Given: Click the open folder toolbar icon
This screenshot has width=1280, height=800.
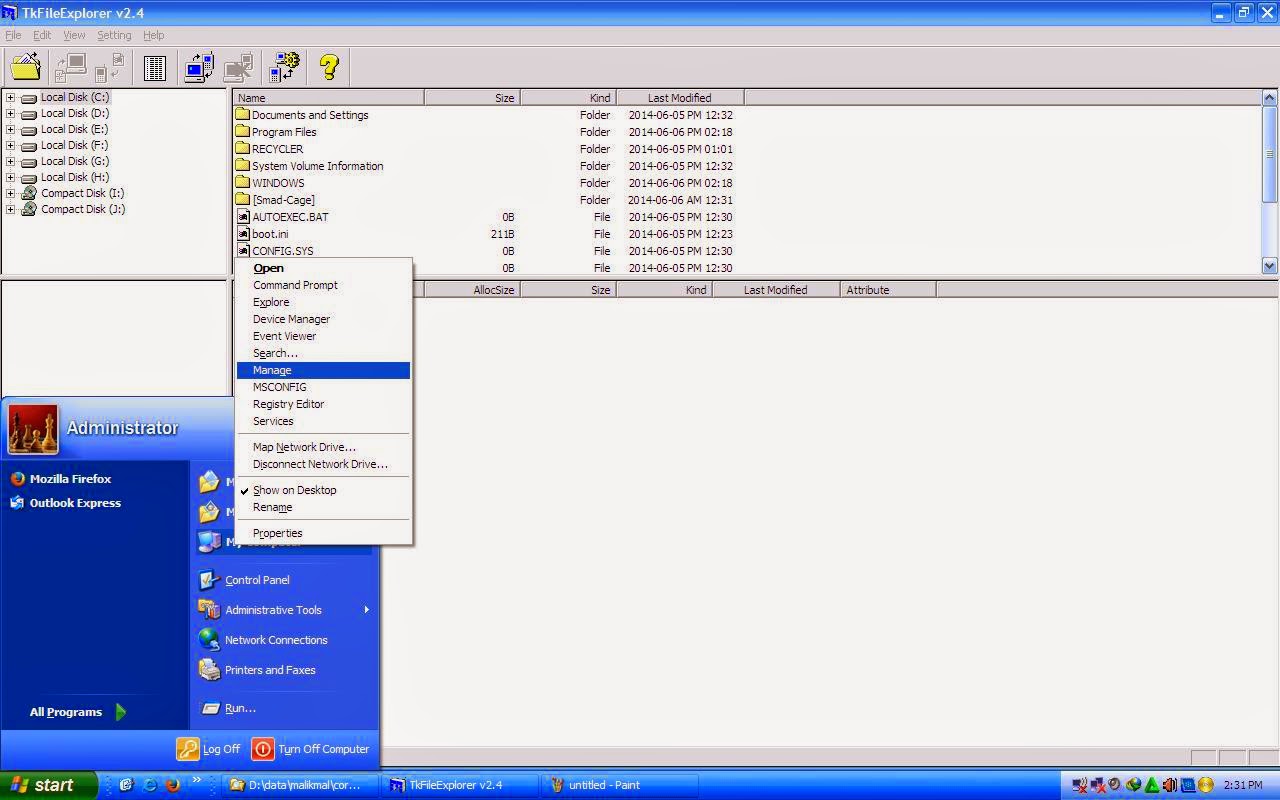Looking at the screenshot, I should click(x=25, y=67).
